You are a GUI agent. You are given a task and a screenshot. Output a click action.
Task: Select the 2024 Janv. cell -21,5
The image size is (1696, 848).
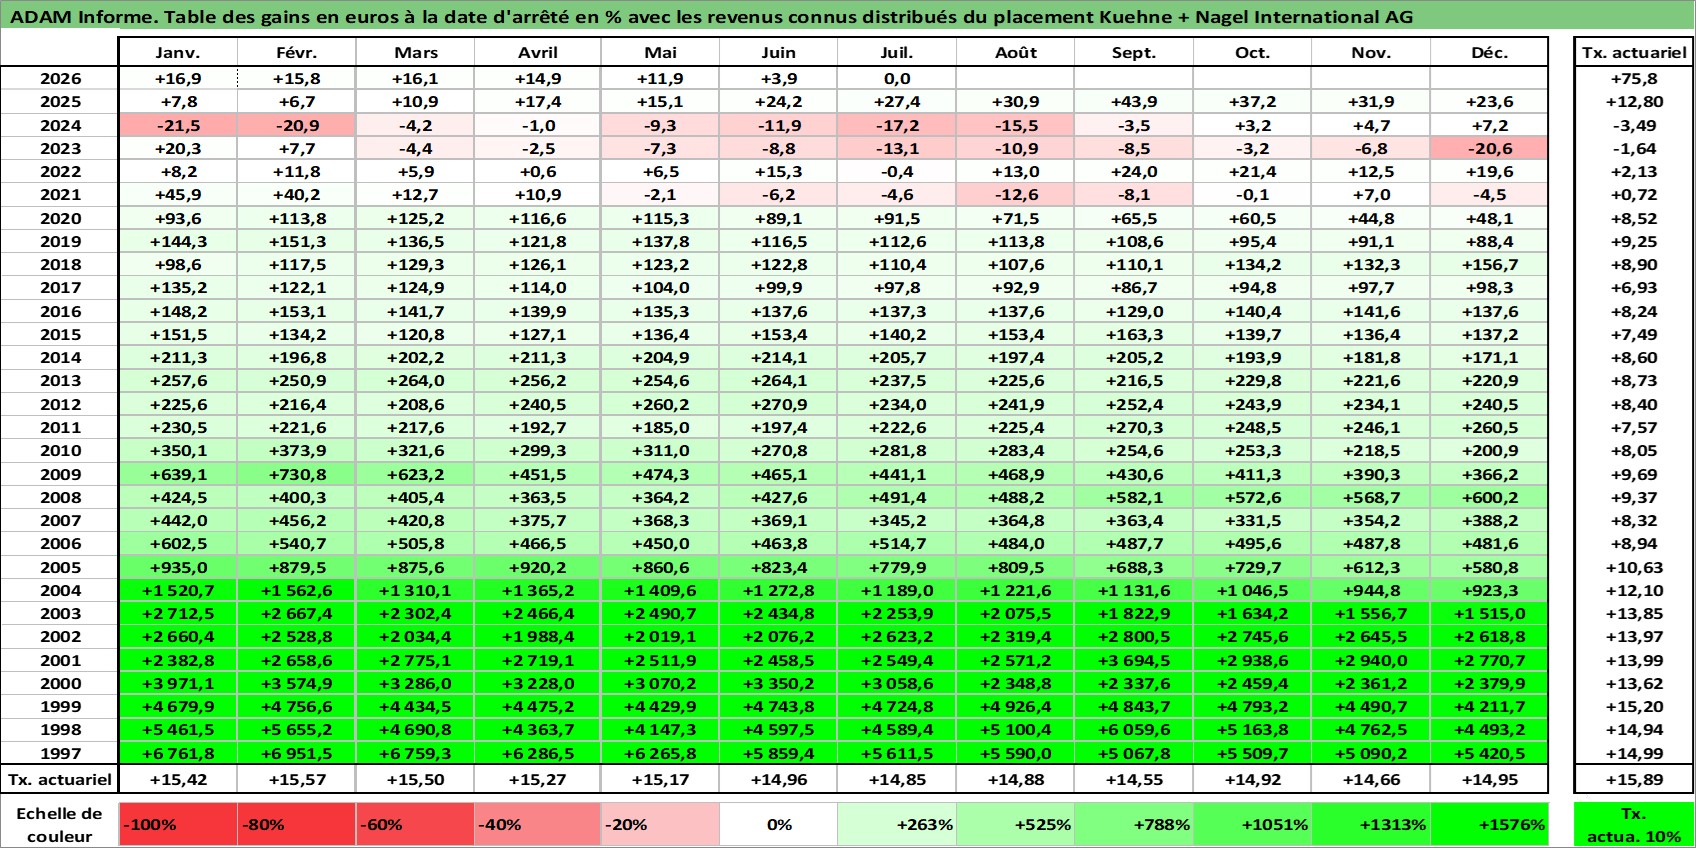pos(178,125)
